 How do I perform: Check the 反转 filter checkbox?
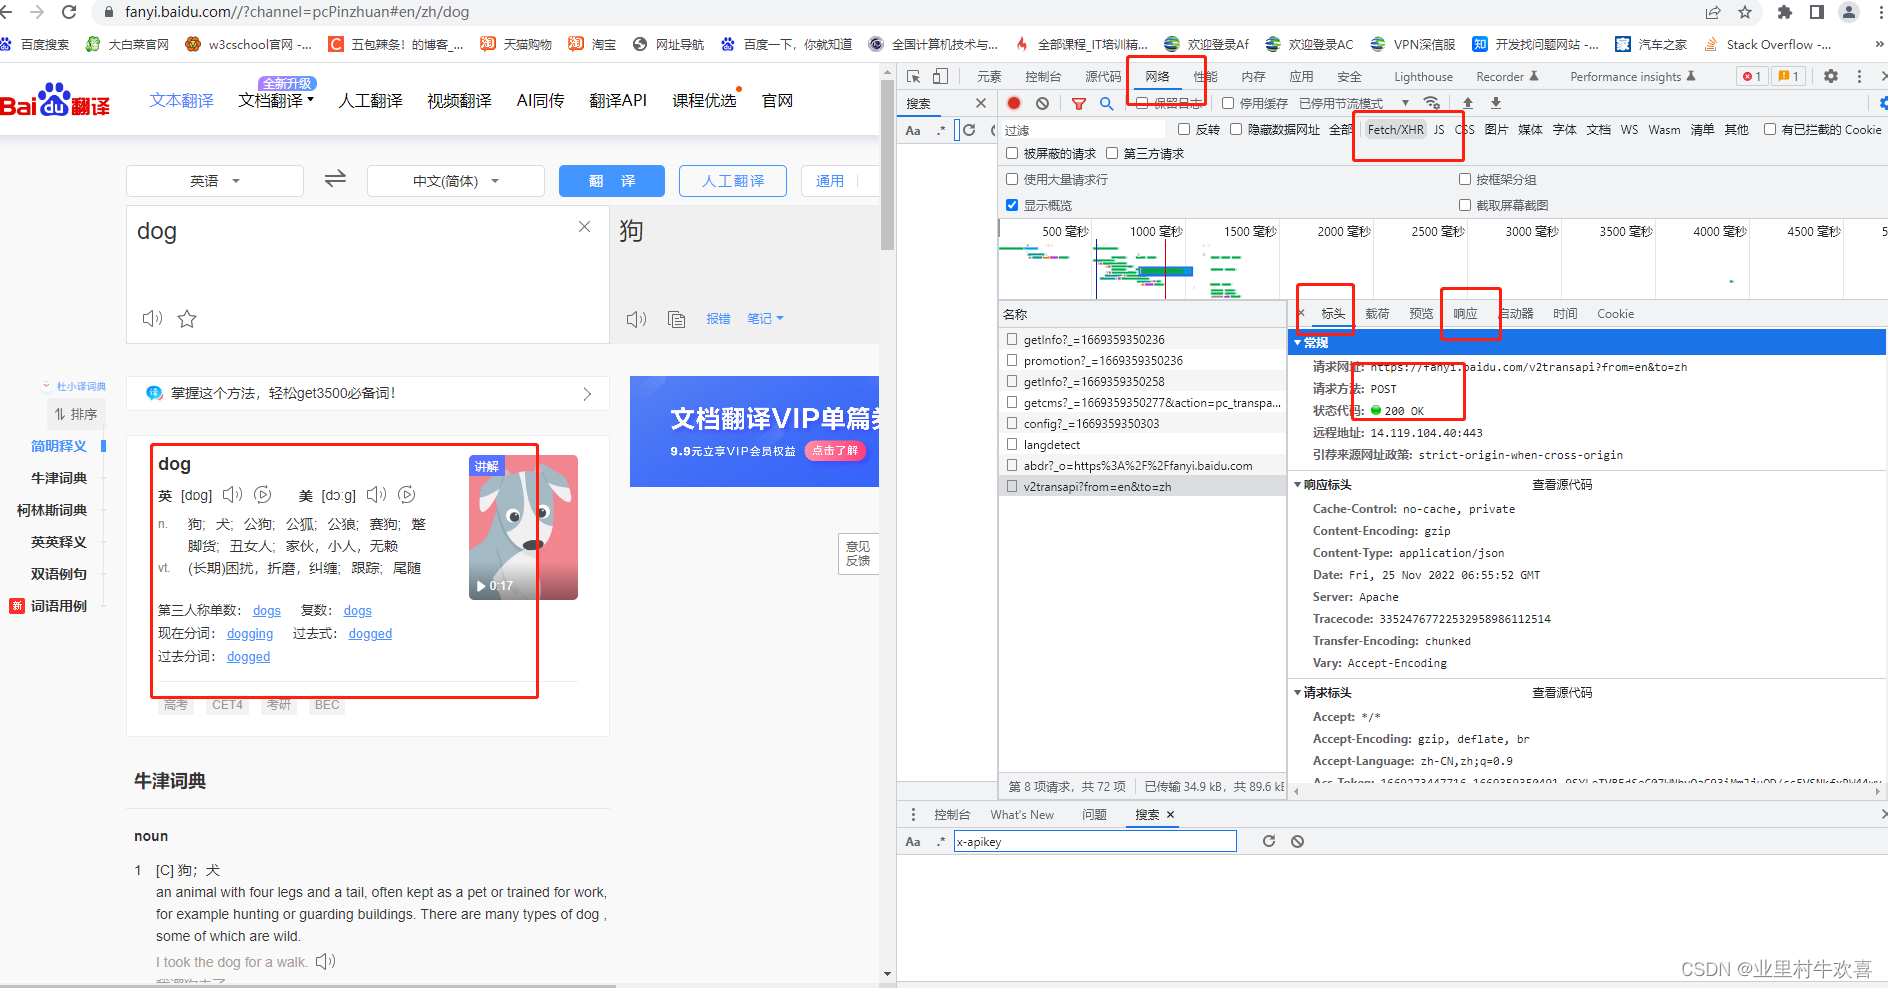(1184, 129)
